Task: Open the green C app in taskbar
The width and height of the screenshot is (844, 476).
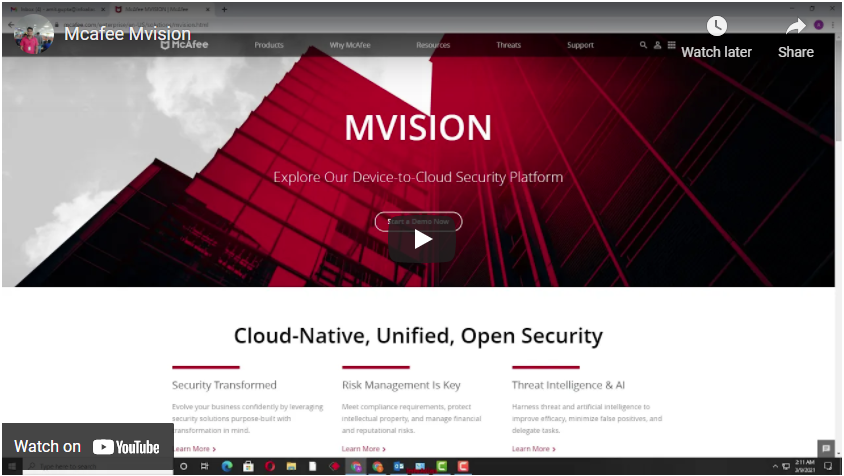Action: click(441, 466)
